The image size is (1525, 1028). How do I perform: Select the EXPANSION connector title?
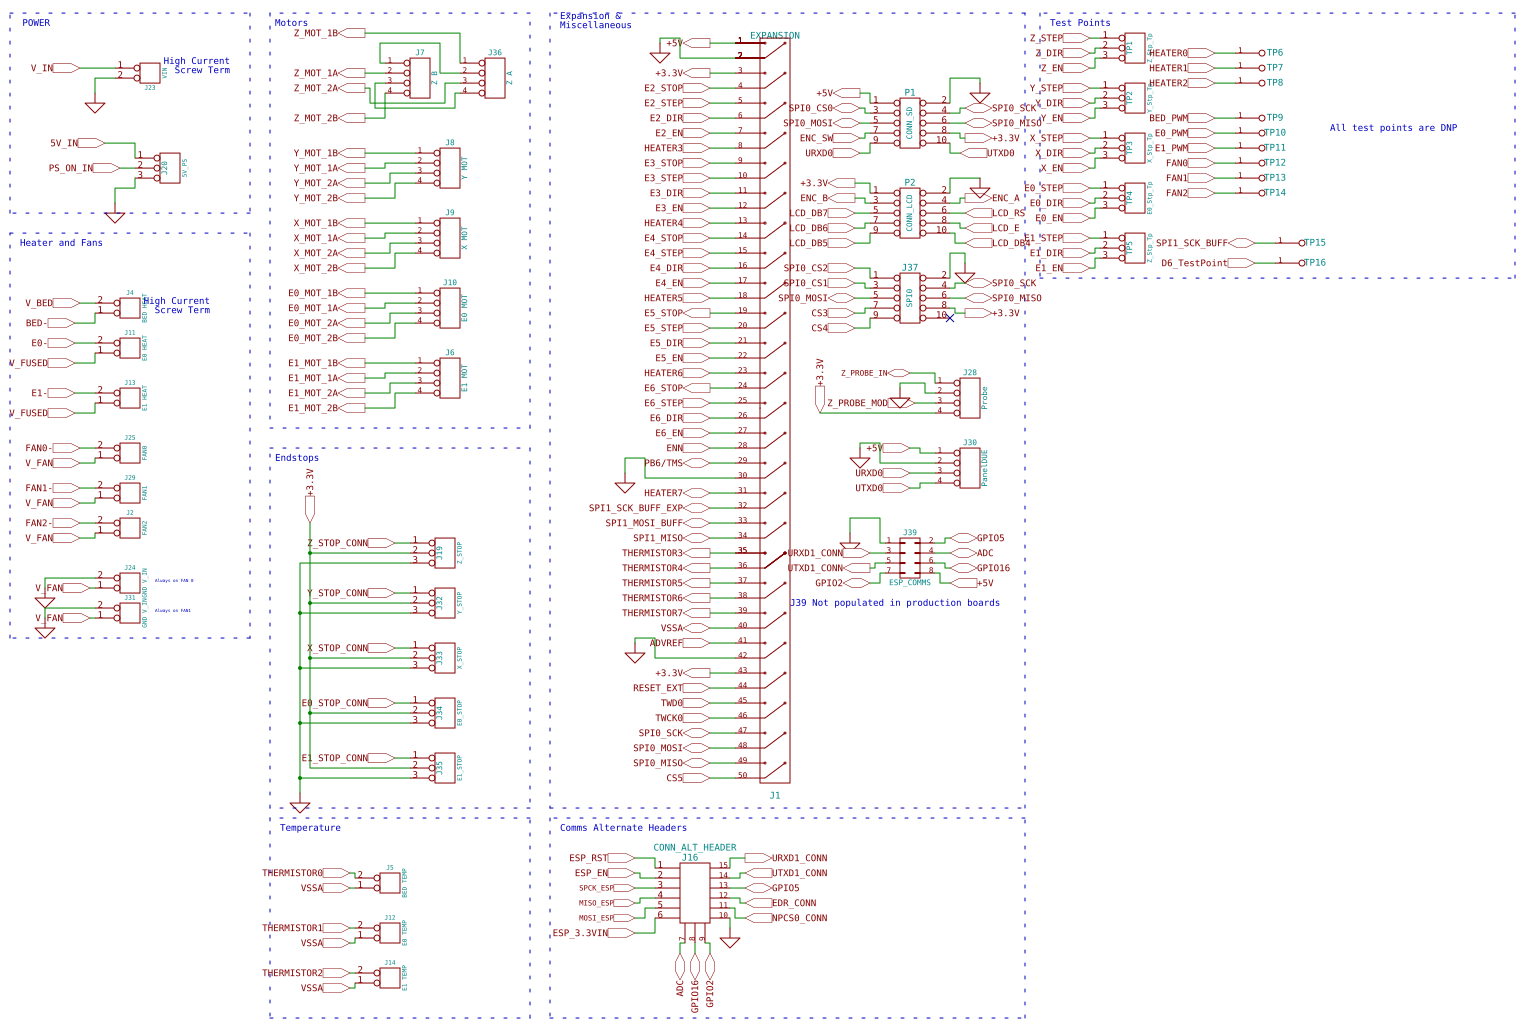pyautogui.click(x=775, y=36)
